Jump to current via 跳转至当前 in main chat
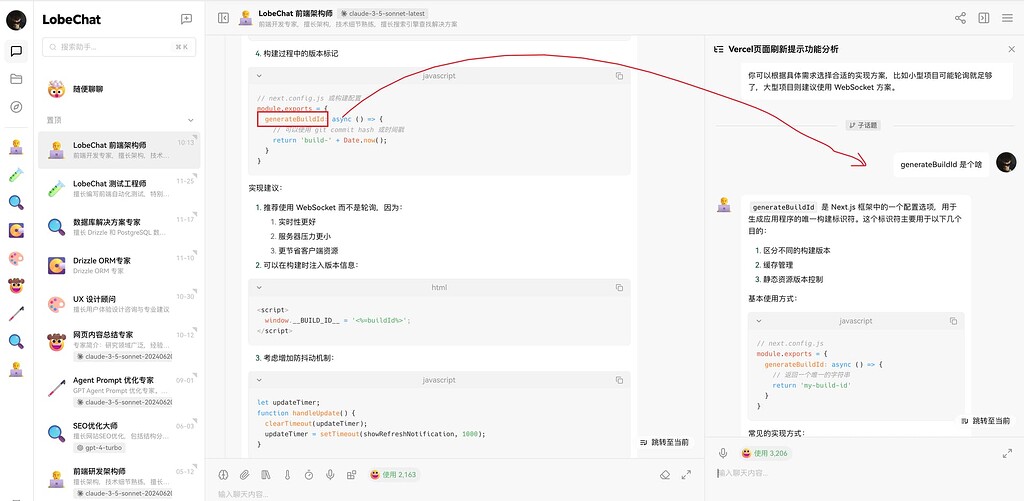This screenshot has width=1024, height=501. pos(664,442)
